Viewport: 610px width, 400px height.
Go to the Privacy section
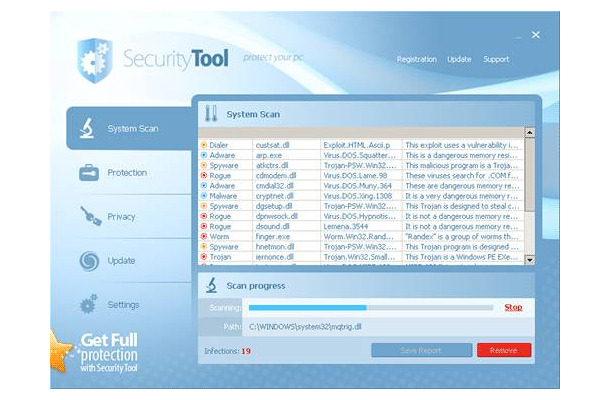(121, 216)
